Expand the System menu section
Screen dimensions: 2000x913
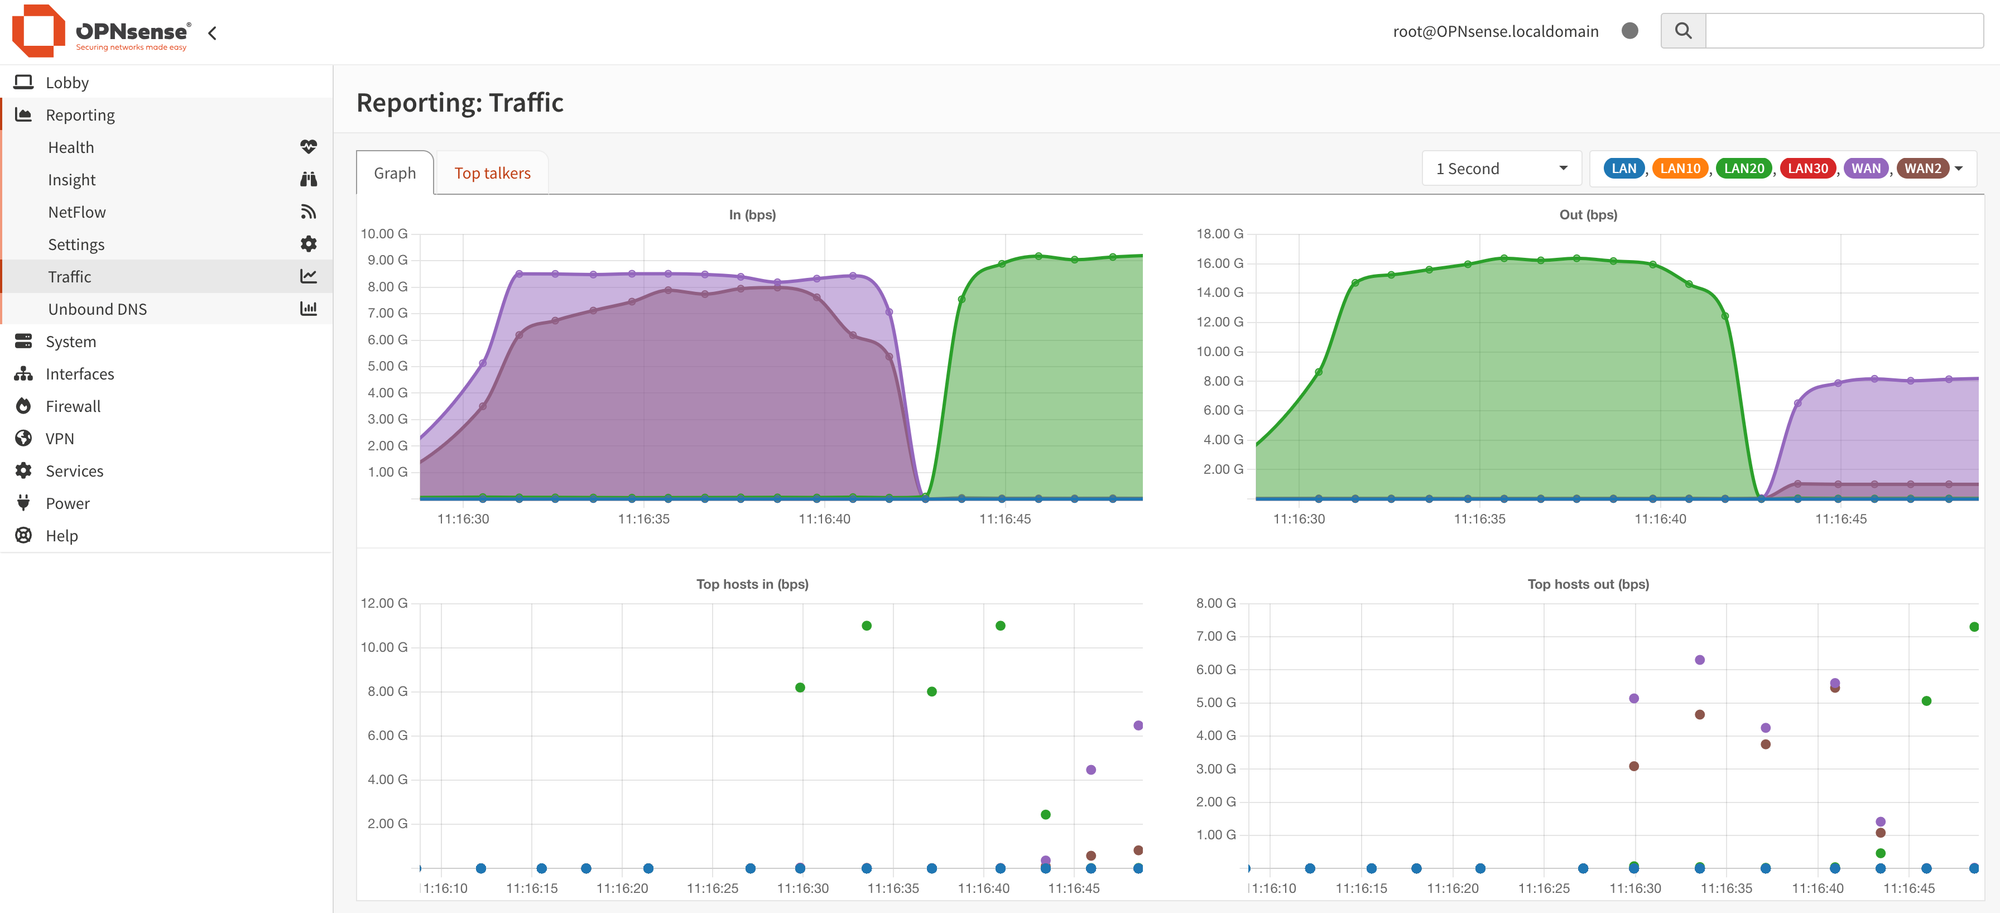coord(71,341)
